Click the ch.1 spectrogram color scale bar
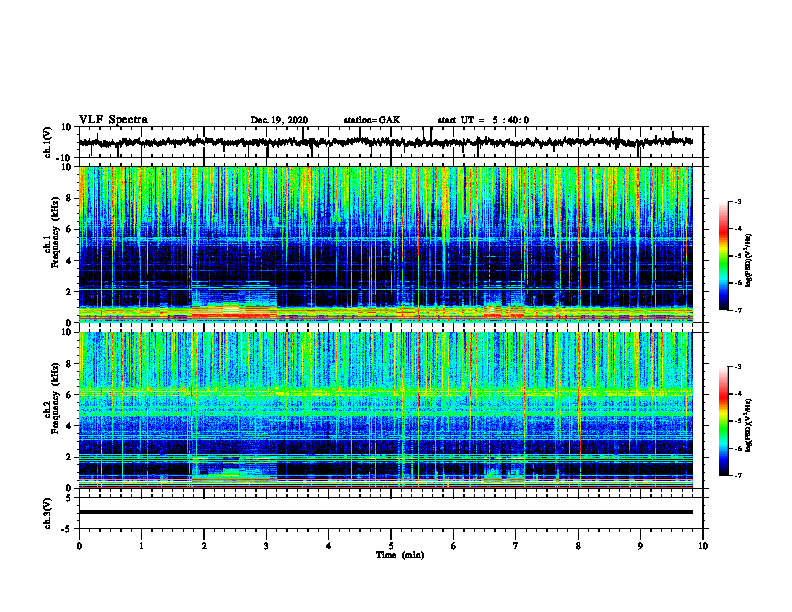 pyautogui.click(x=724, y=256)
